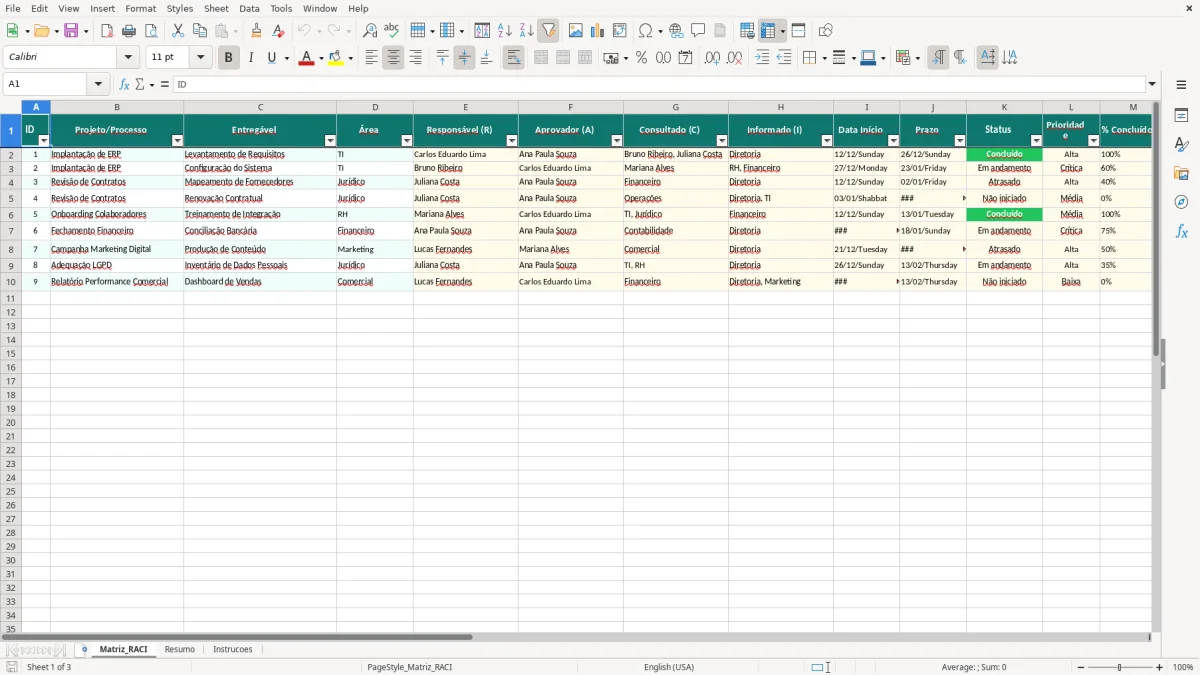
Task: Click the Print icon
Action: 129,31
